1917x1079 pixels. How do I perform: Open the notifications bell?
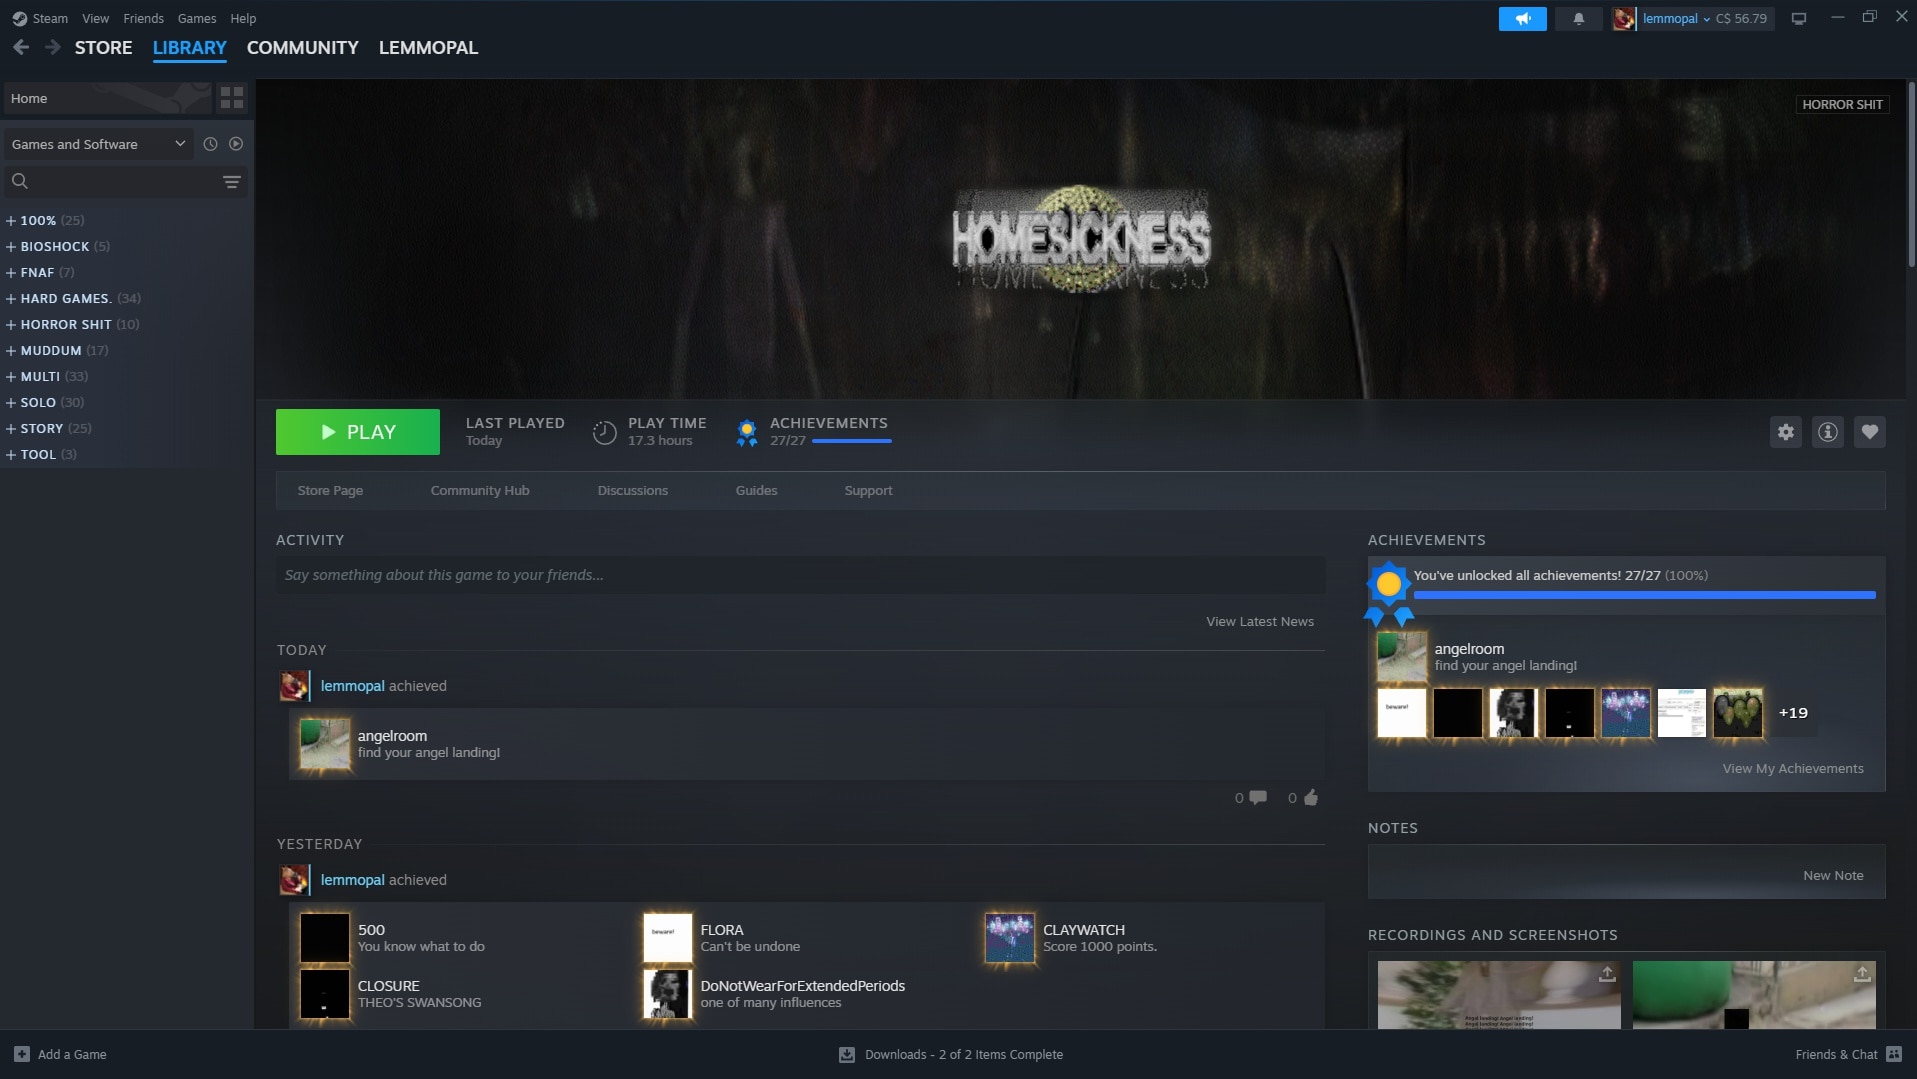click(1579, 18)
